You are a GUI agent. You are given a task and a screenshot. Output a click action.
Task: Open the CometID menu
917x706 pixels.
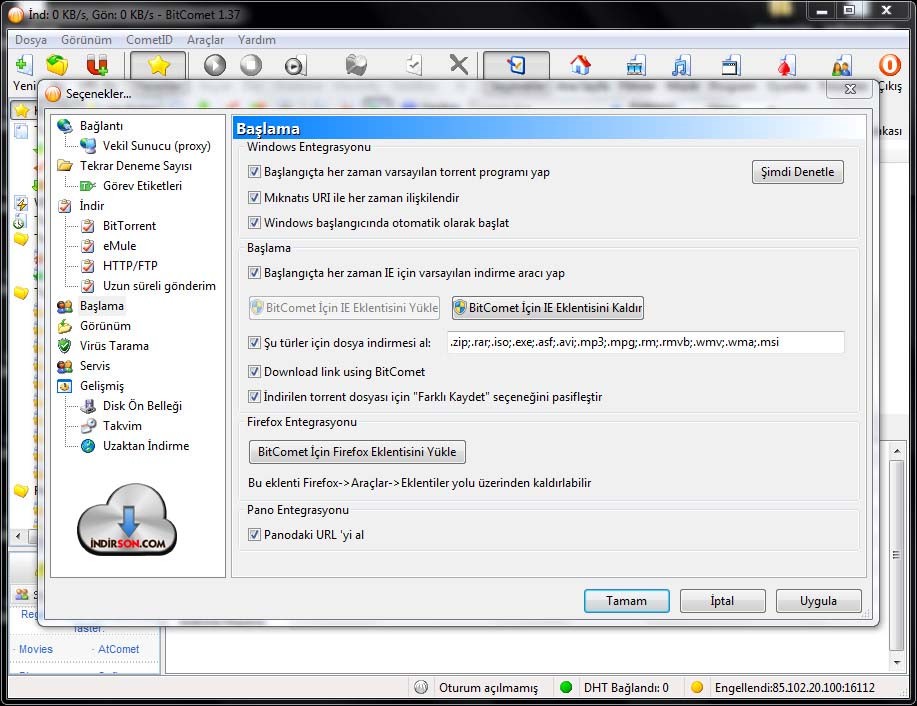coord(149,40)
